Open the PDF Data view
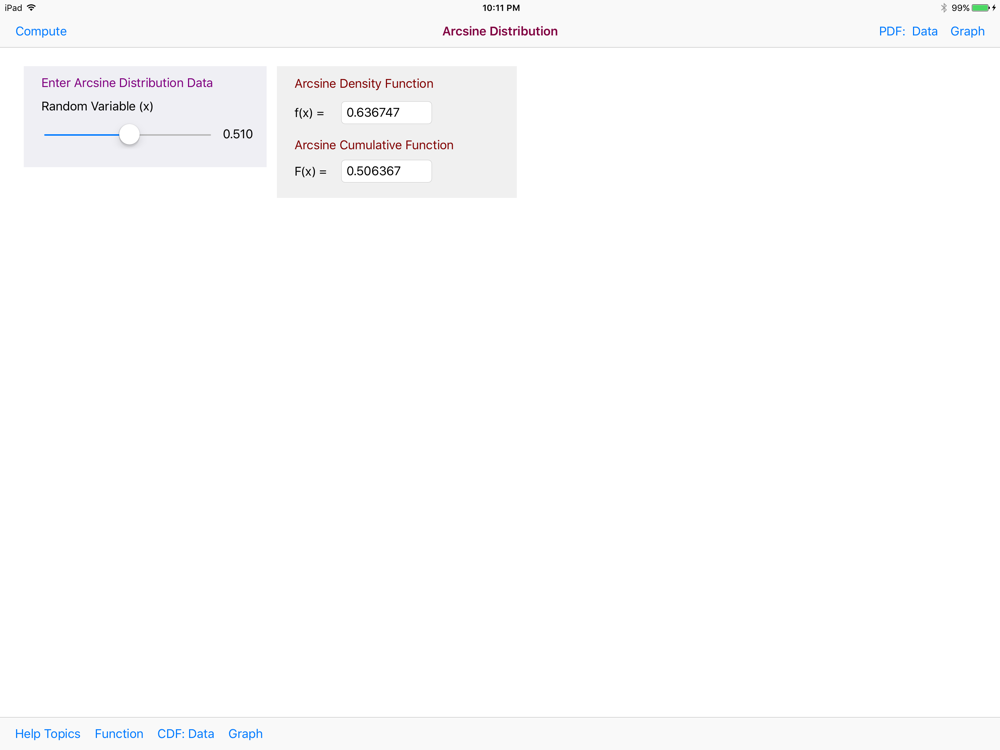Image resolution: width=1000 pixels, height=750 pixels. coord(924,31)
